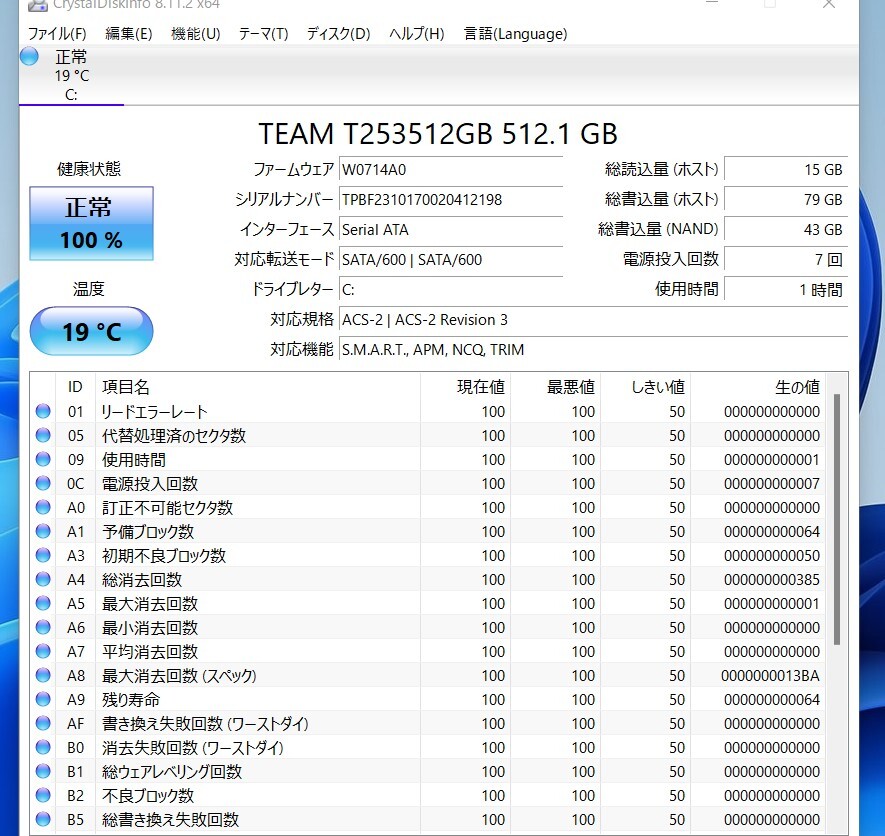Click the interface field Serial ATA

pyautogui.click(x=451, y=229)
